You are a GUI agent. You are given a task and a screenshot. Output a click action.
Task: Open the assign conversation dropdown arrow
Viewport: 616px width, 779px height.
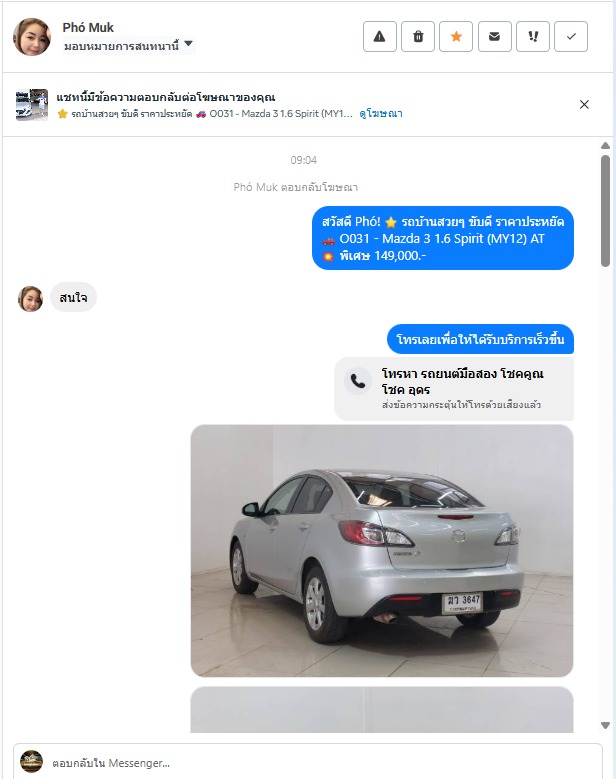click(x=188, y=44)
